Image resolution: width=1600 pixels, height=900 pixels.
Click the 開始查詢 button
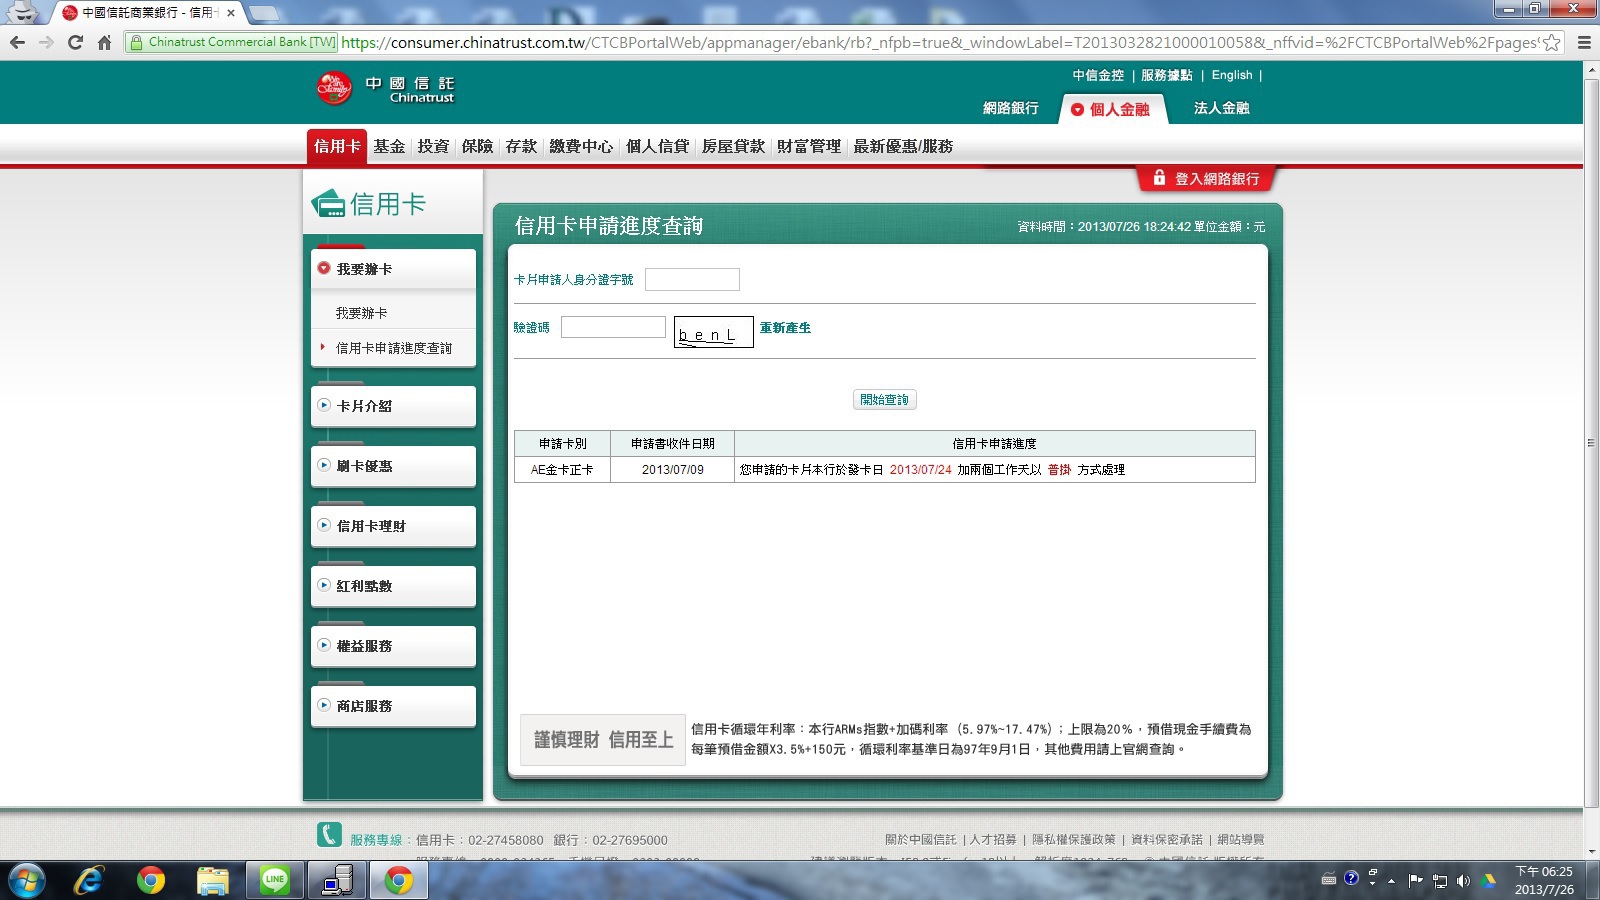pos(885,399)
